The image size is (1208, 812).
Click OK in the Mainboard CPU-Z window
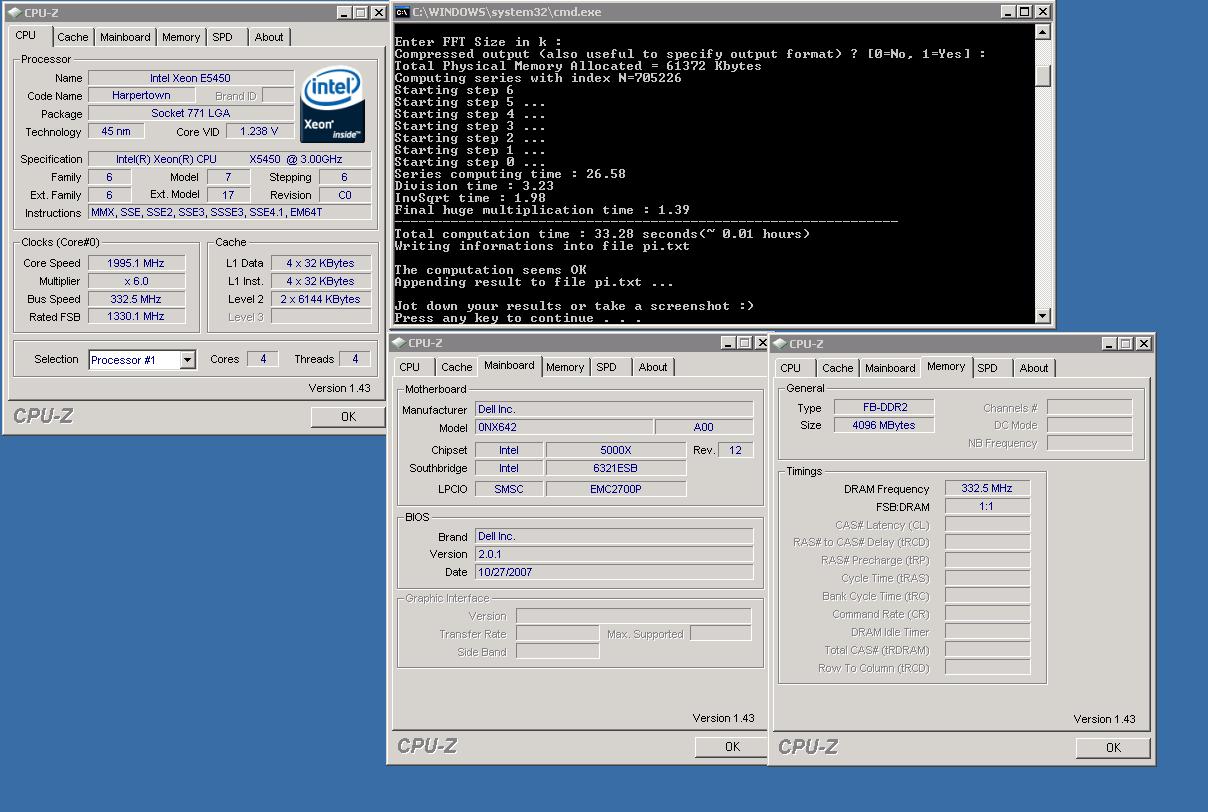click(x=732, y=746)
